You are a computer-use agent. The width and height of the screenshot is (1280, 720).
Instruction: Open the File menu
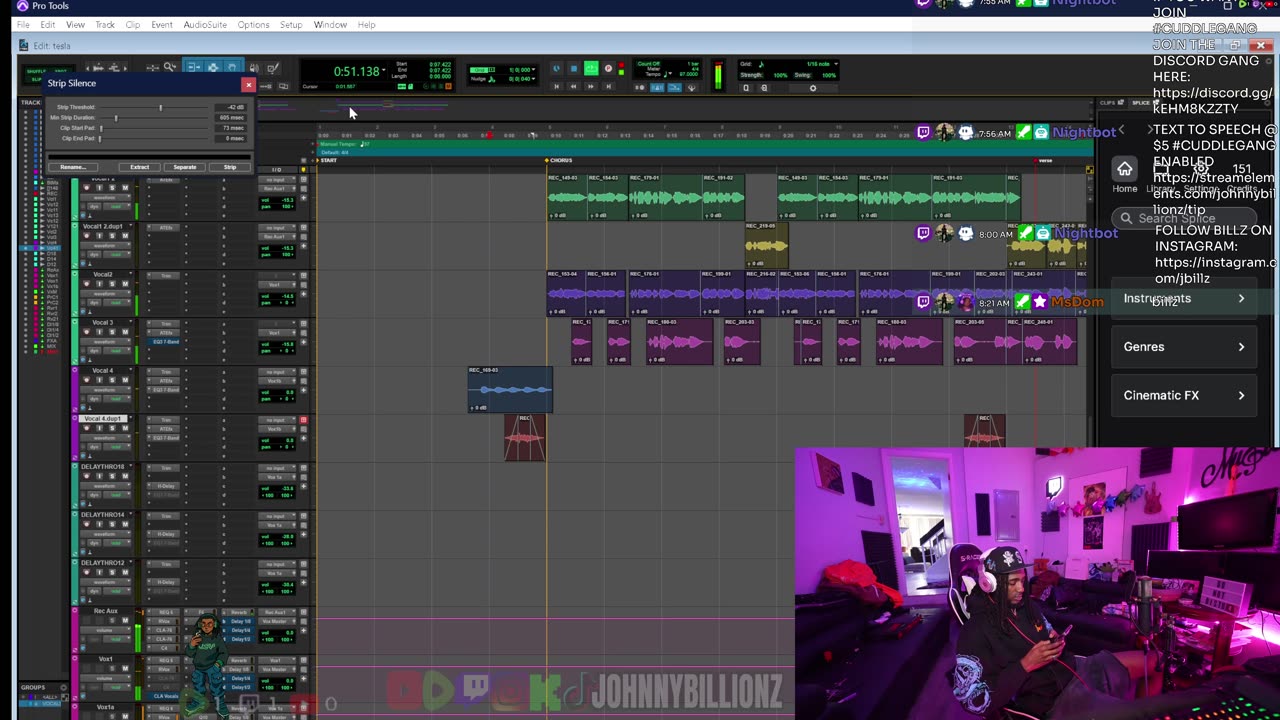[x=25, y=25]
